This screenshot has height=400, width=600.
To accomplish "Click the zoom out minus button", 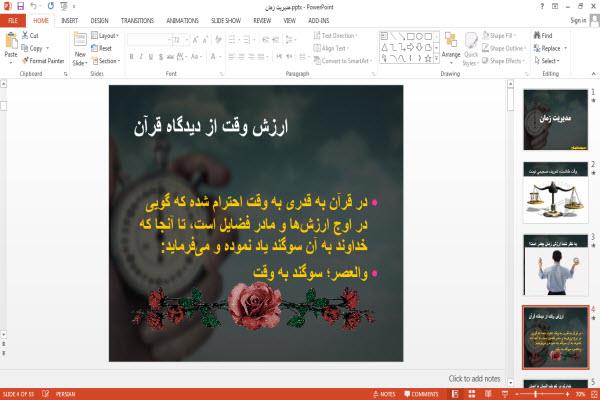I will tap(517, 394).
